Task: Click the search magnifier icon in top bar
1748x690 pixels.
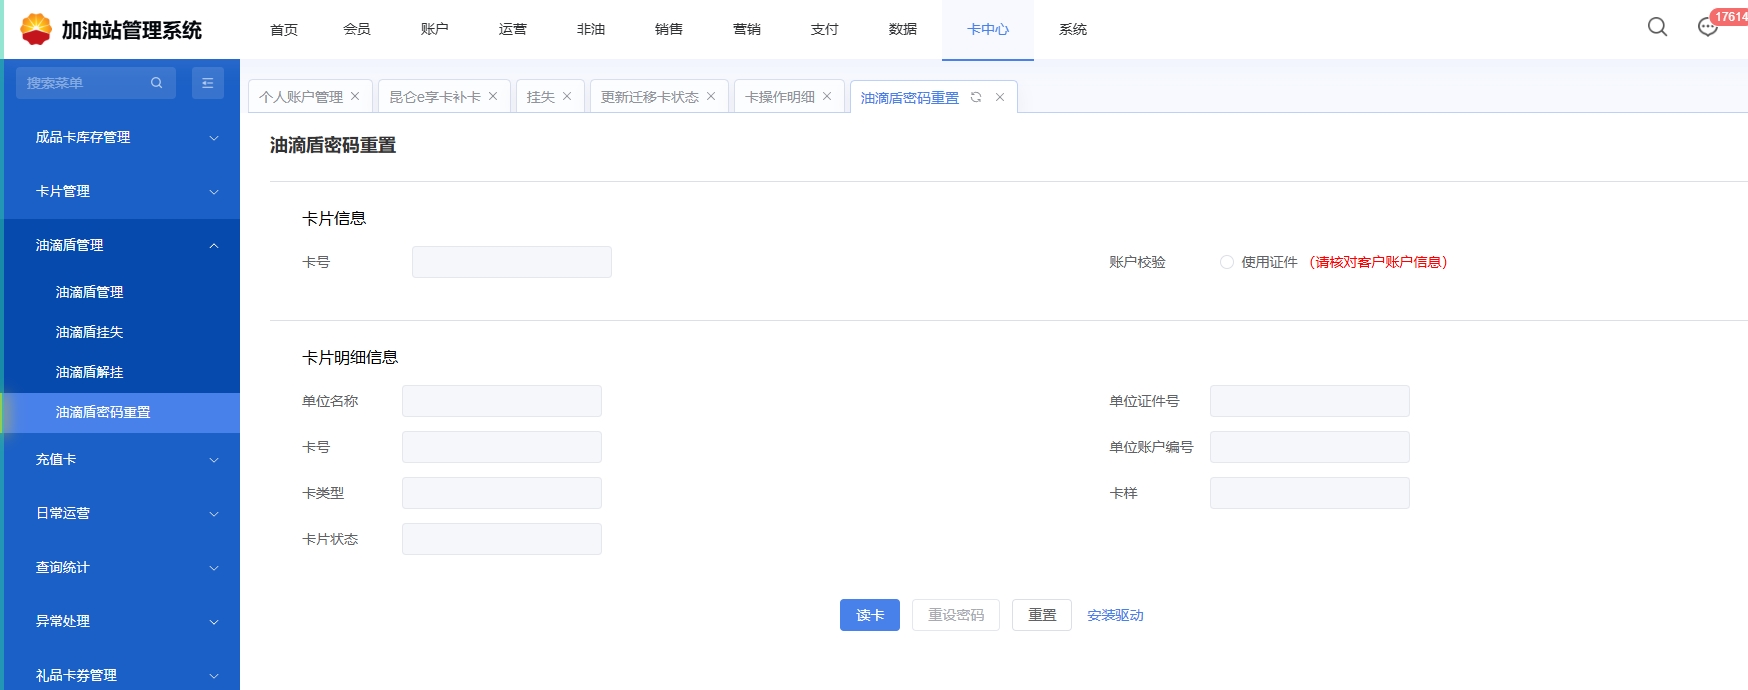Action: click(1657, 27)
